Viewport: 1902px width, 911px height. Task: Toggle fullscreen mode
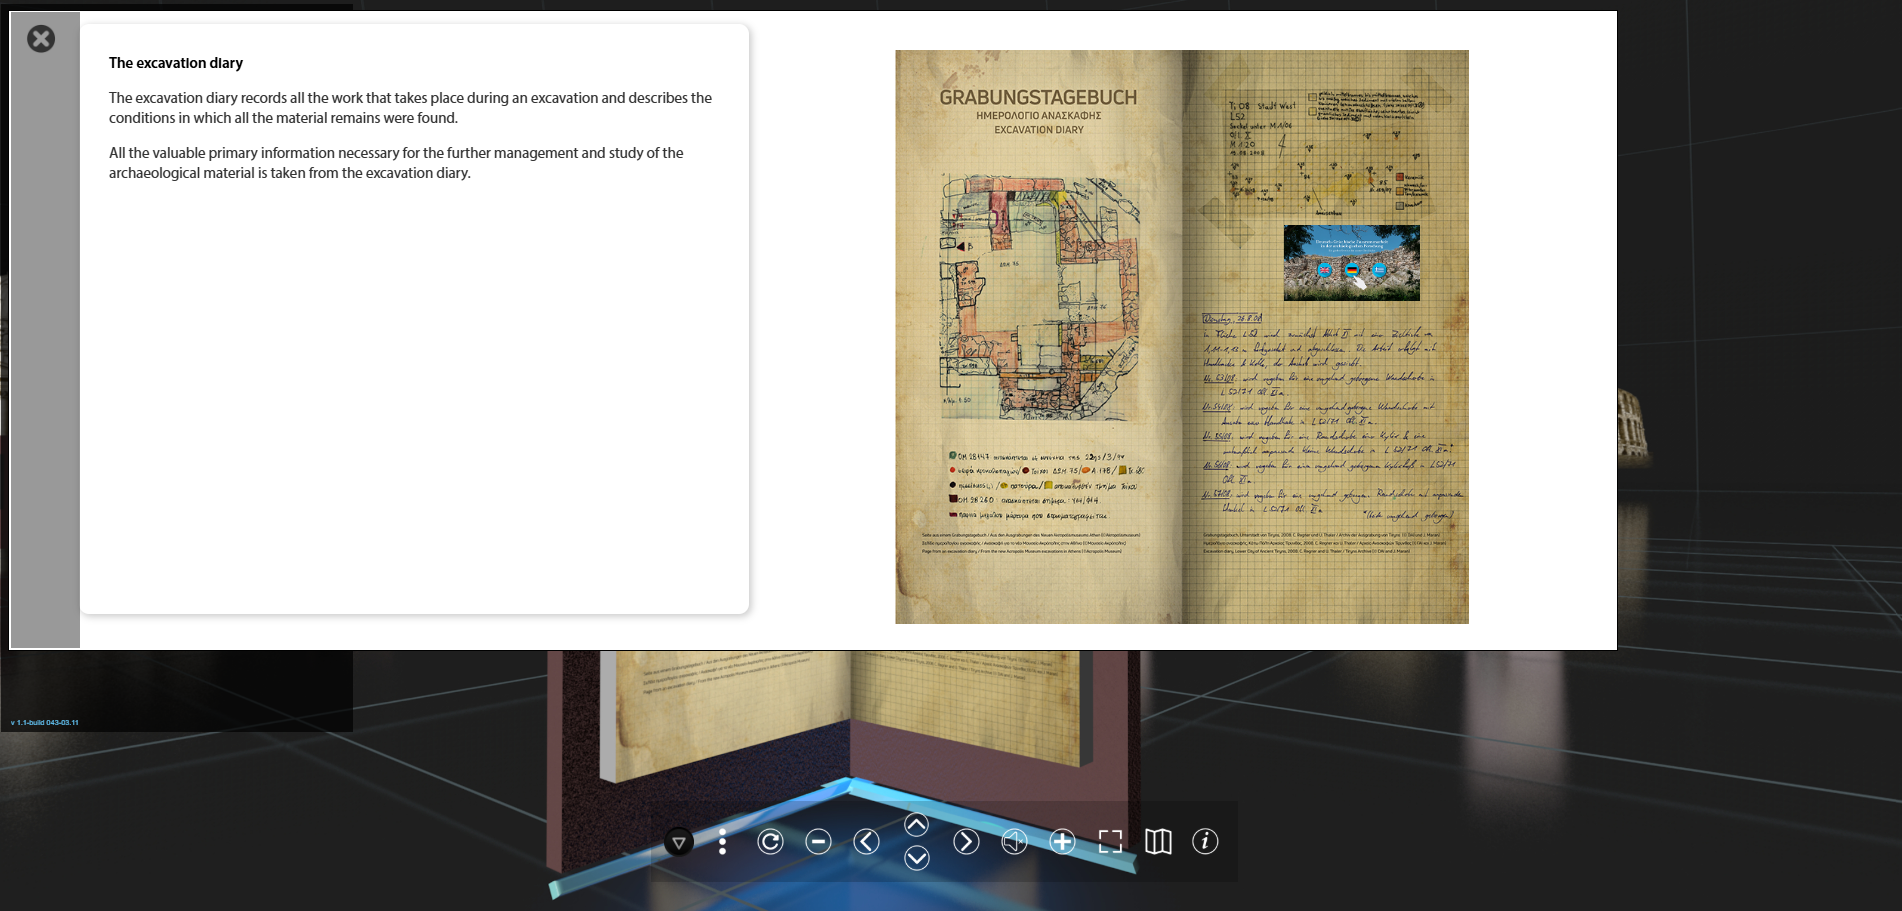(x=1110, y=842)
